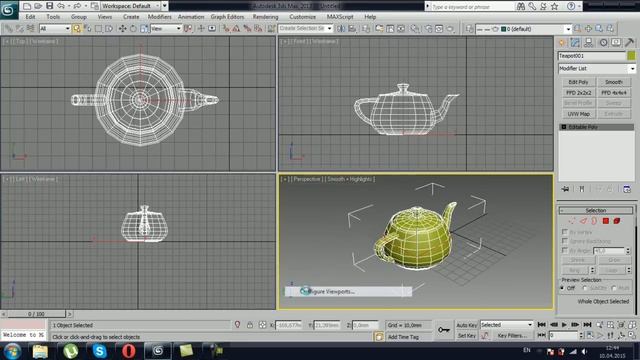The width and height of the screenshot is (640, 360).
Task: Select the Multi preview selection radio
Action: pyautogui.click(x=614, y=288)
